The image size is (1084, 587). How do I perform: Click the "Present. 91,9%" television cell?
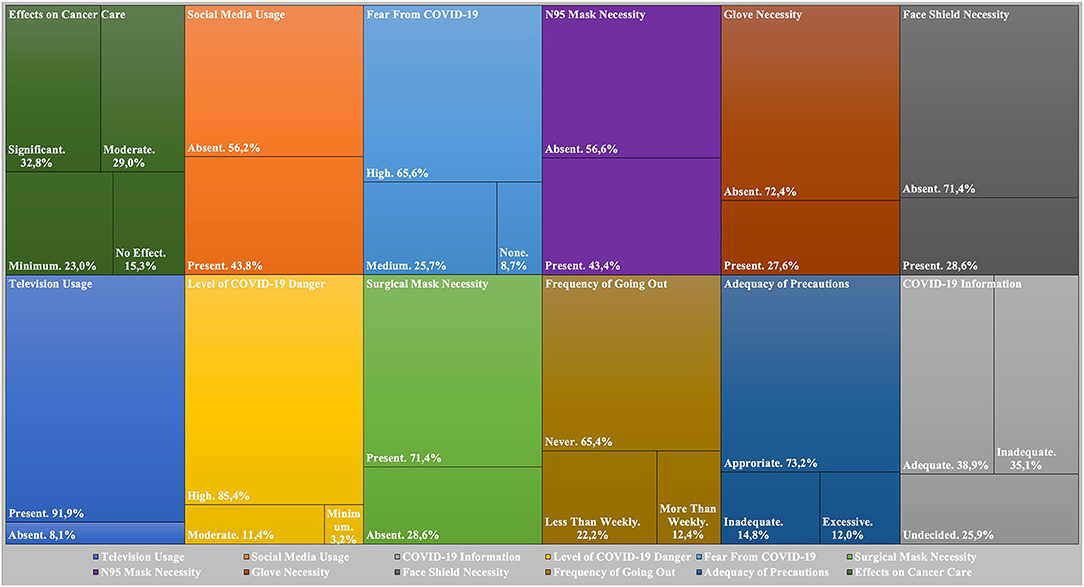(x=95, y=398)
